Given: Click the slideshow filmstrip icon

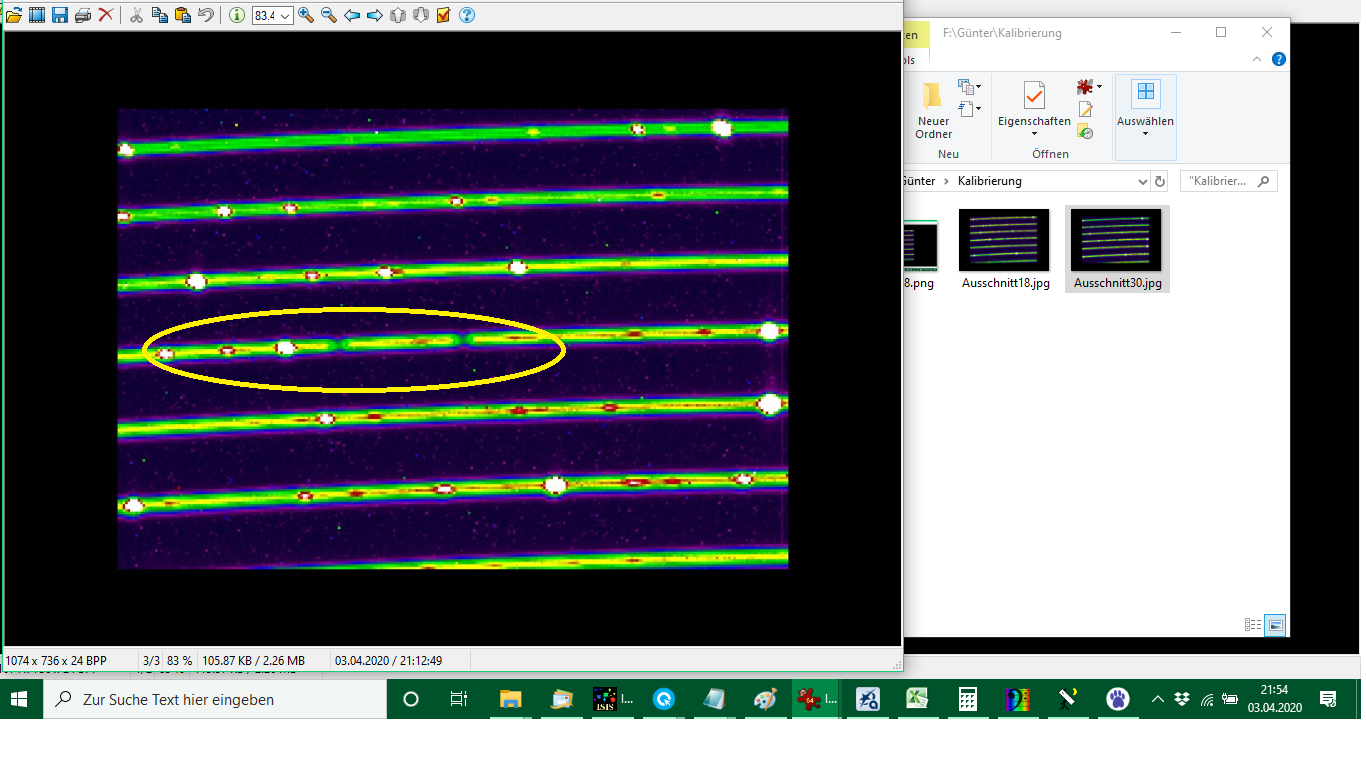Looking at the screenshot, I should (37, 15).
